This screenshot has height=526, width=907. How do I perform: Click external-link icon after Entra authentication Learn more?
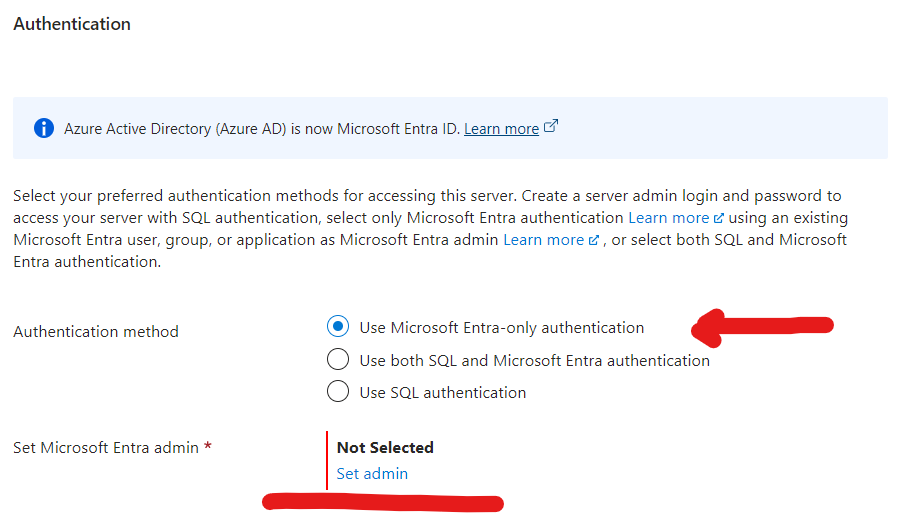coord(718,218)
